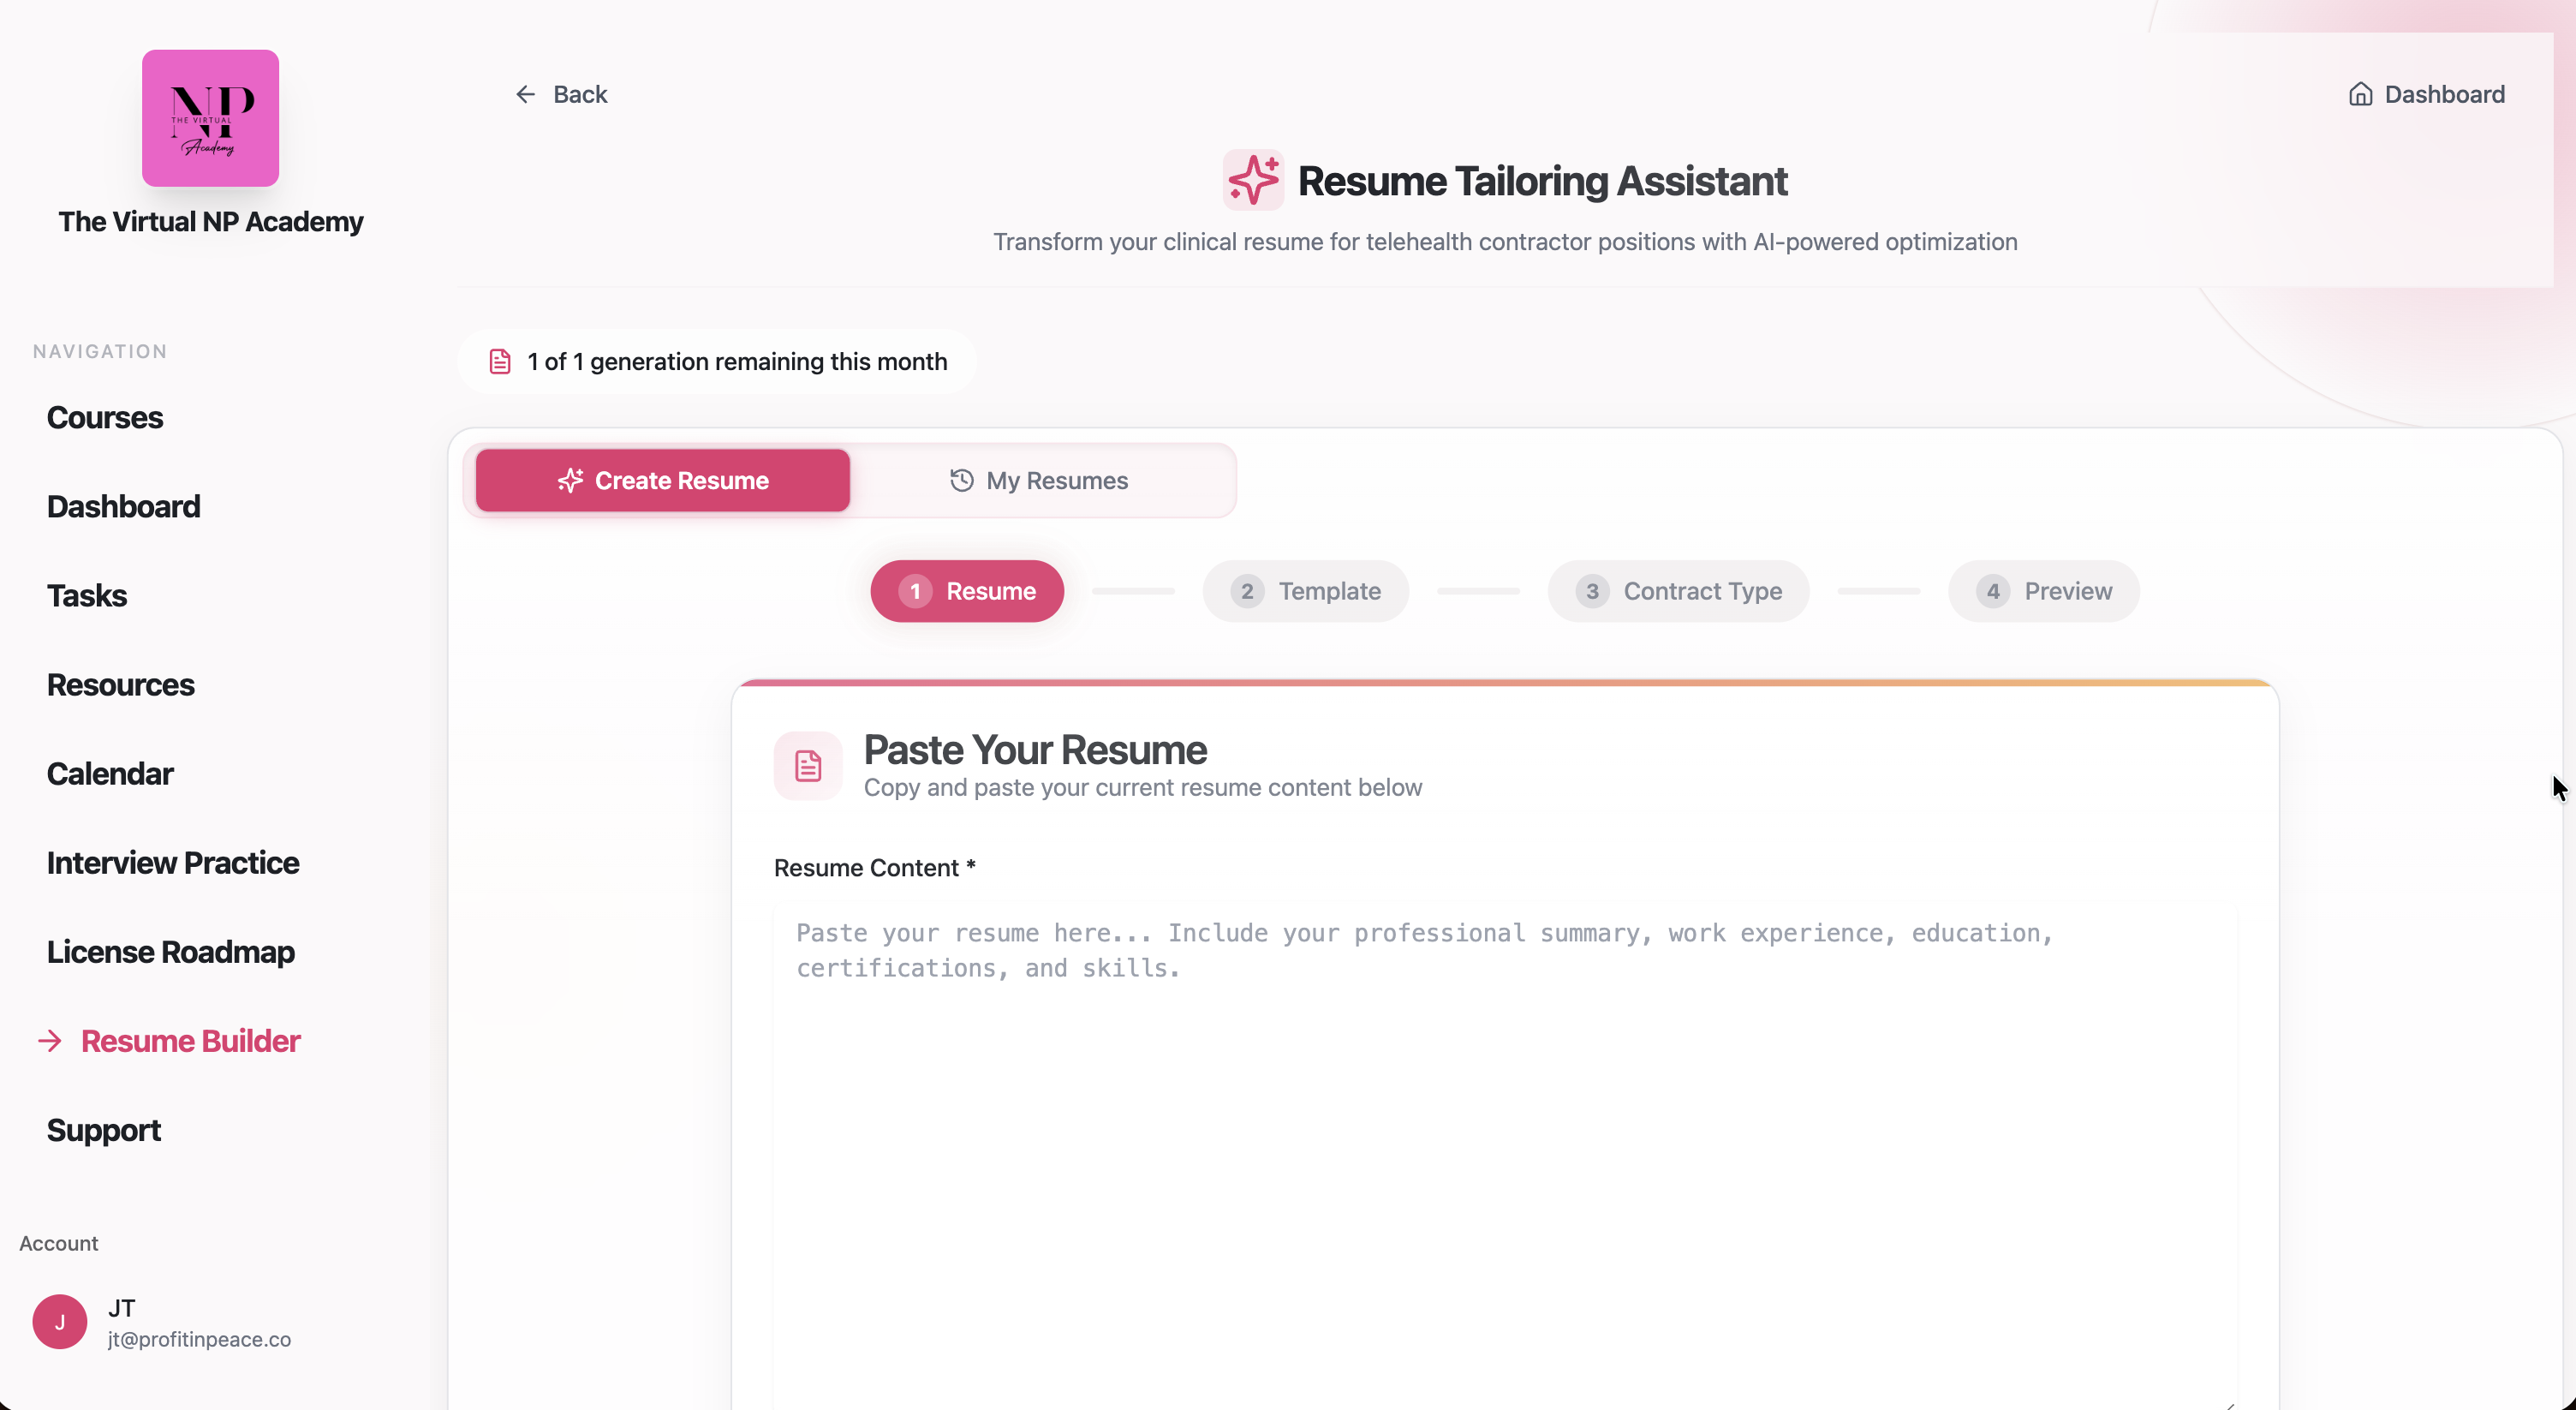2576x1410 pixels.
Task: Open Interview Practice in the sidebar
Action: pyautogui.click(x=173, y=863)
